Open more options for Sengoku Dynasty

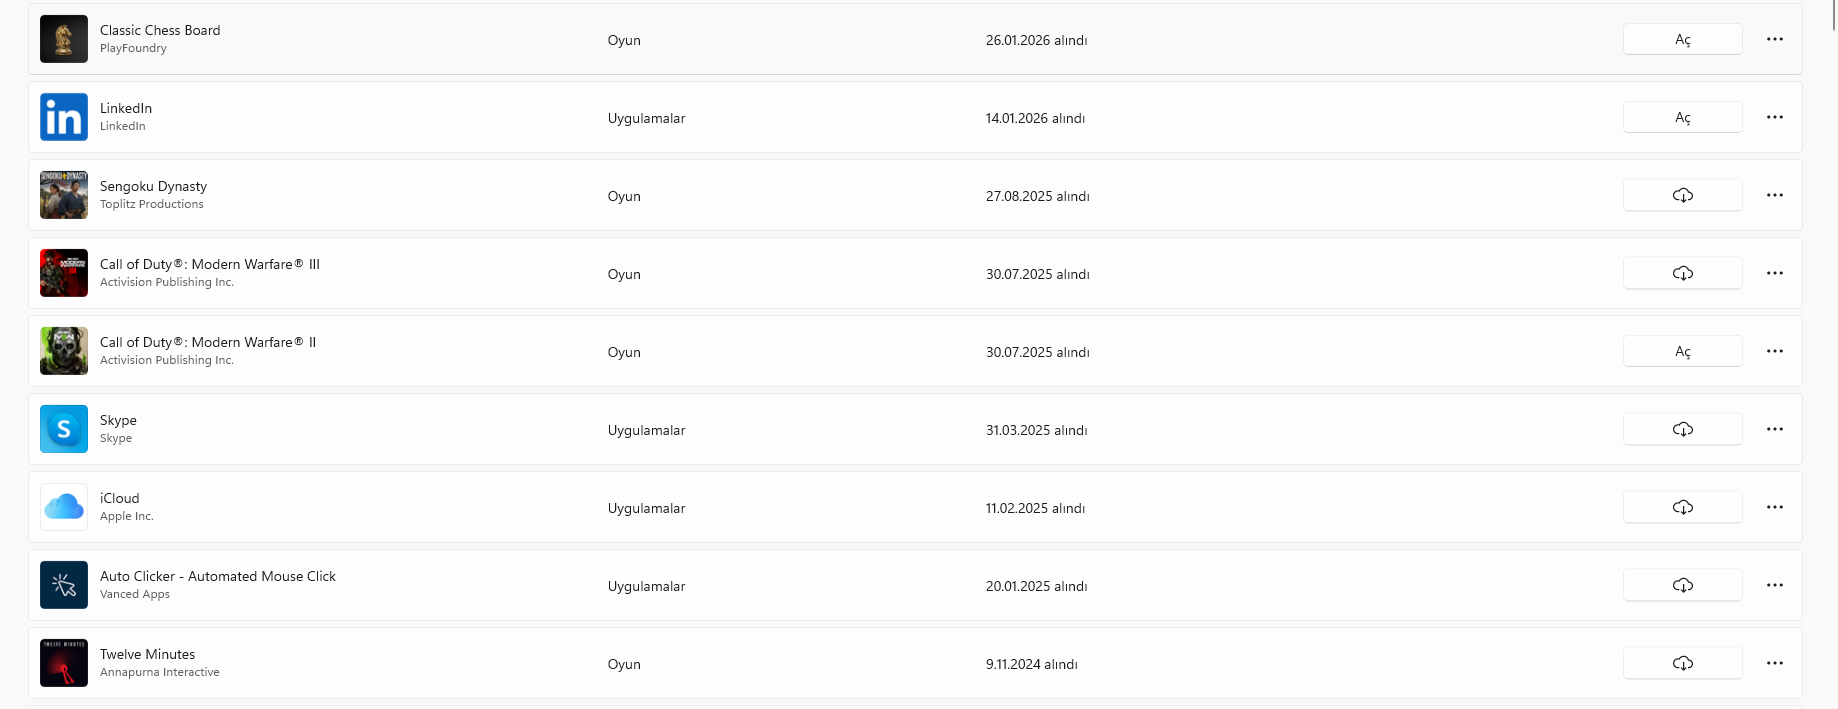point(1775,195)
